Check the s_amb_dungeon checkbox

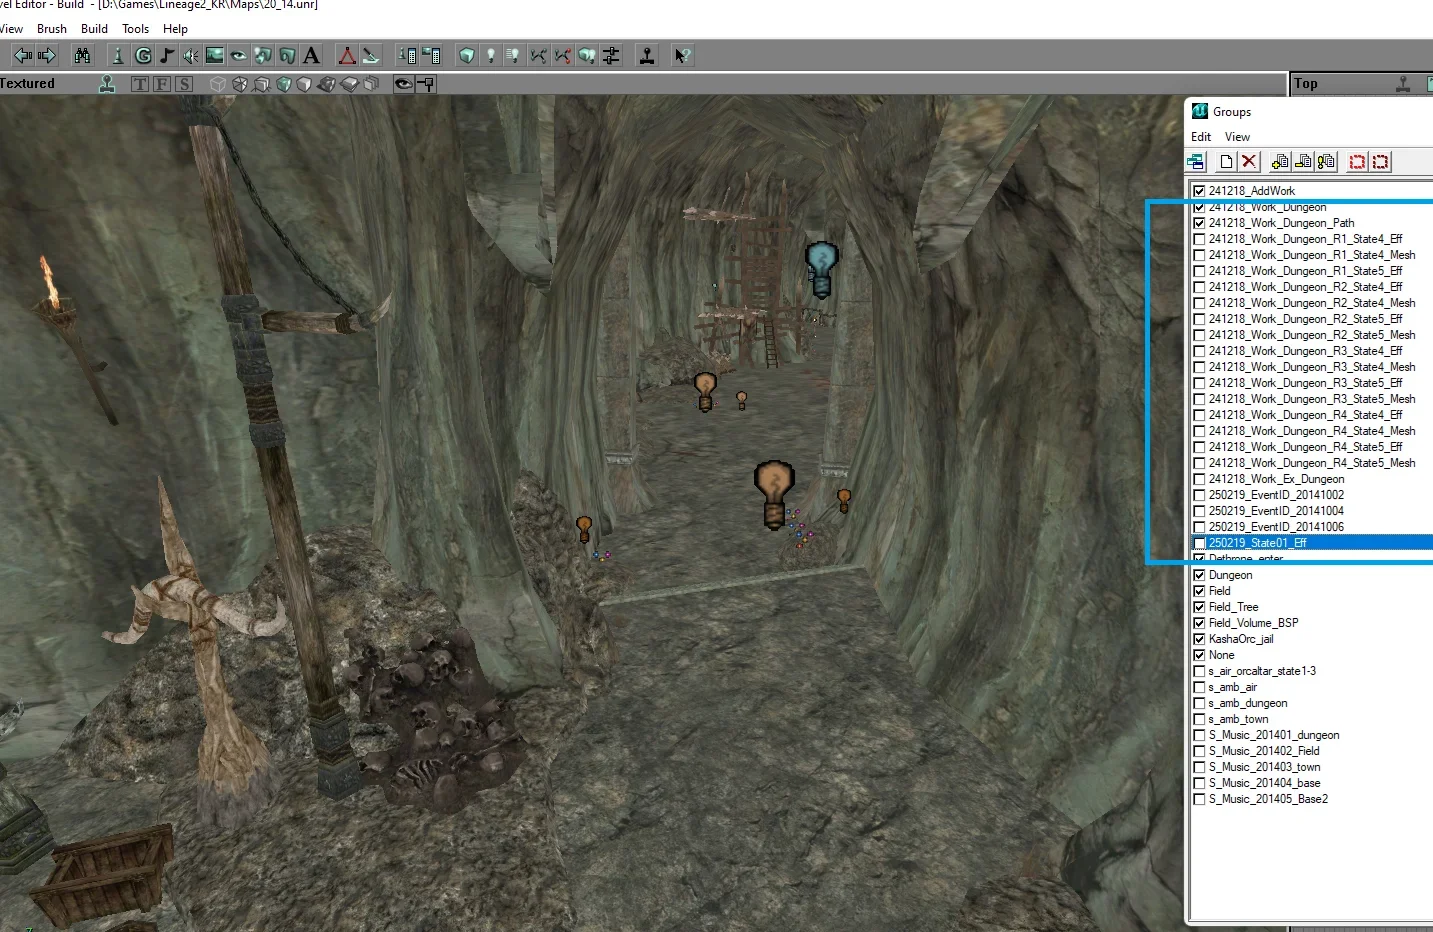point(1199,703)
